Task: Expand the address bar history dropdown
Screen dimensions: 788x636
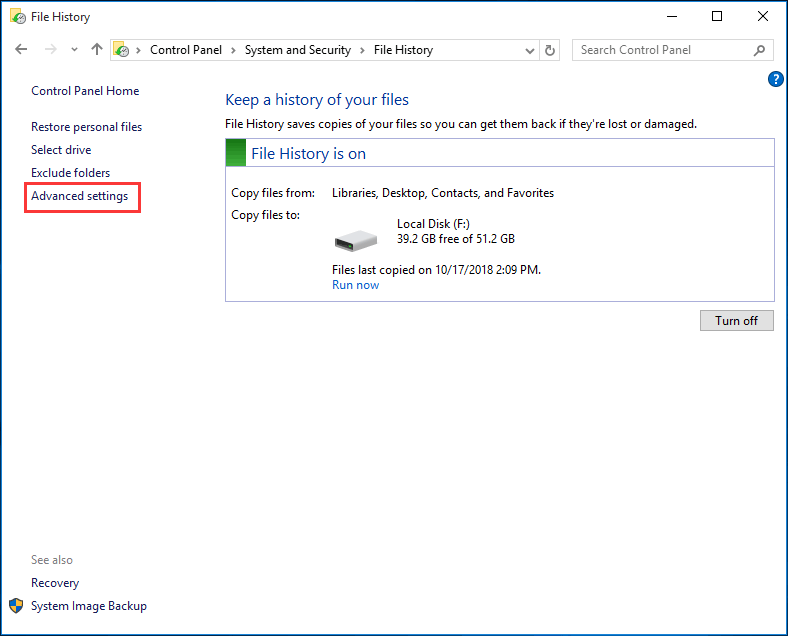Action: pyautogui.click(x=528, y=50)
